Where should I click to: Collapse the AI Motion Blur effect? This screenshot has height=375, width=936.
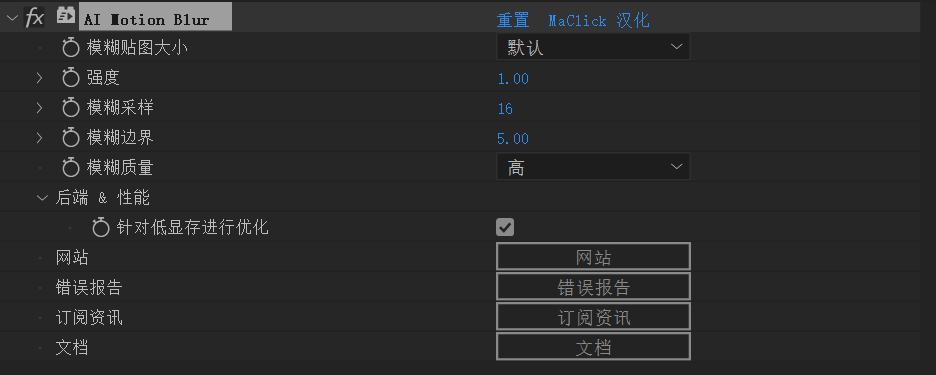click(x=12, y=18)
